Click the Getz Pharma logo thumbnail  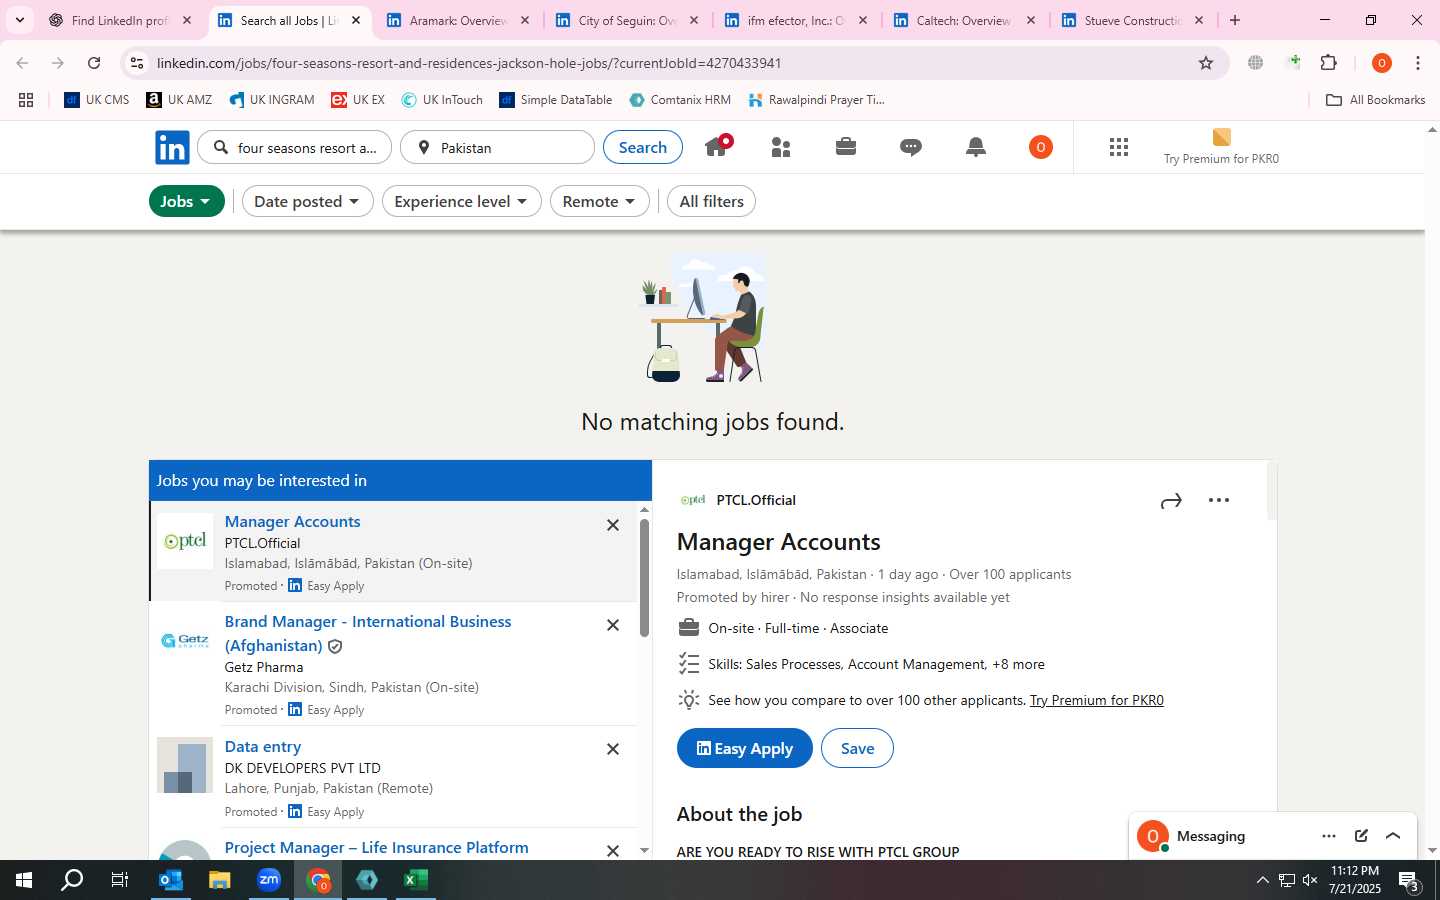[x=185, y=641]
